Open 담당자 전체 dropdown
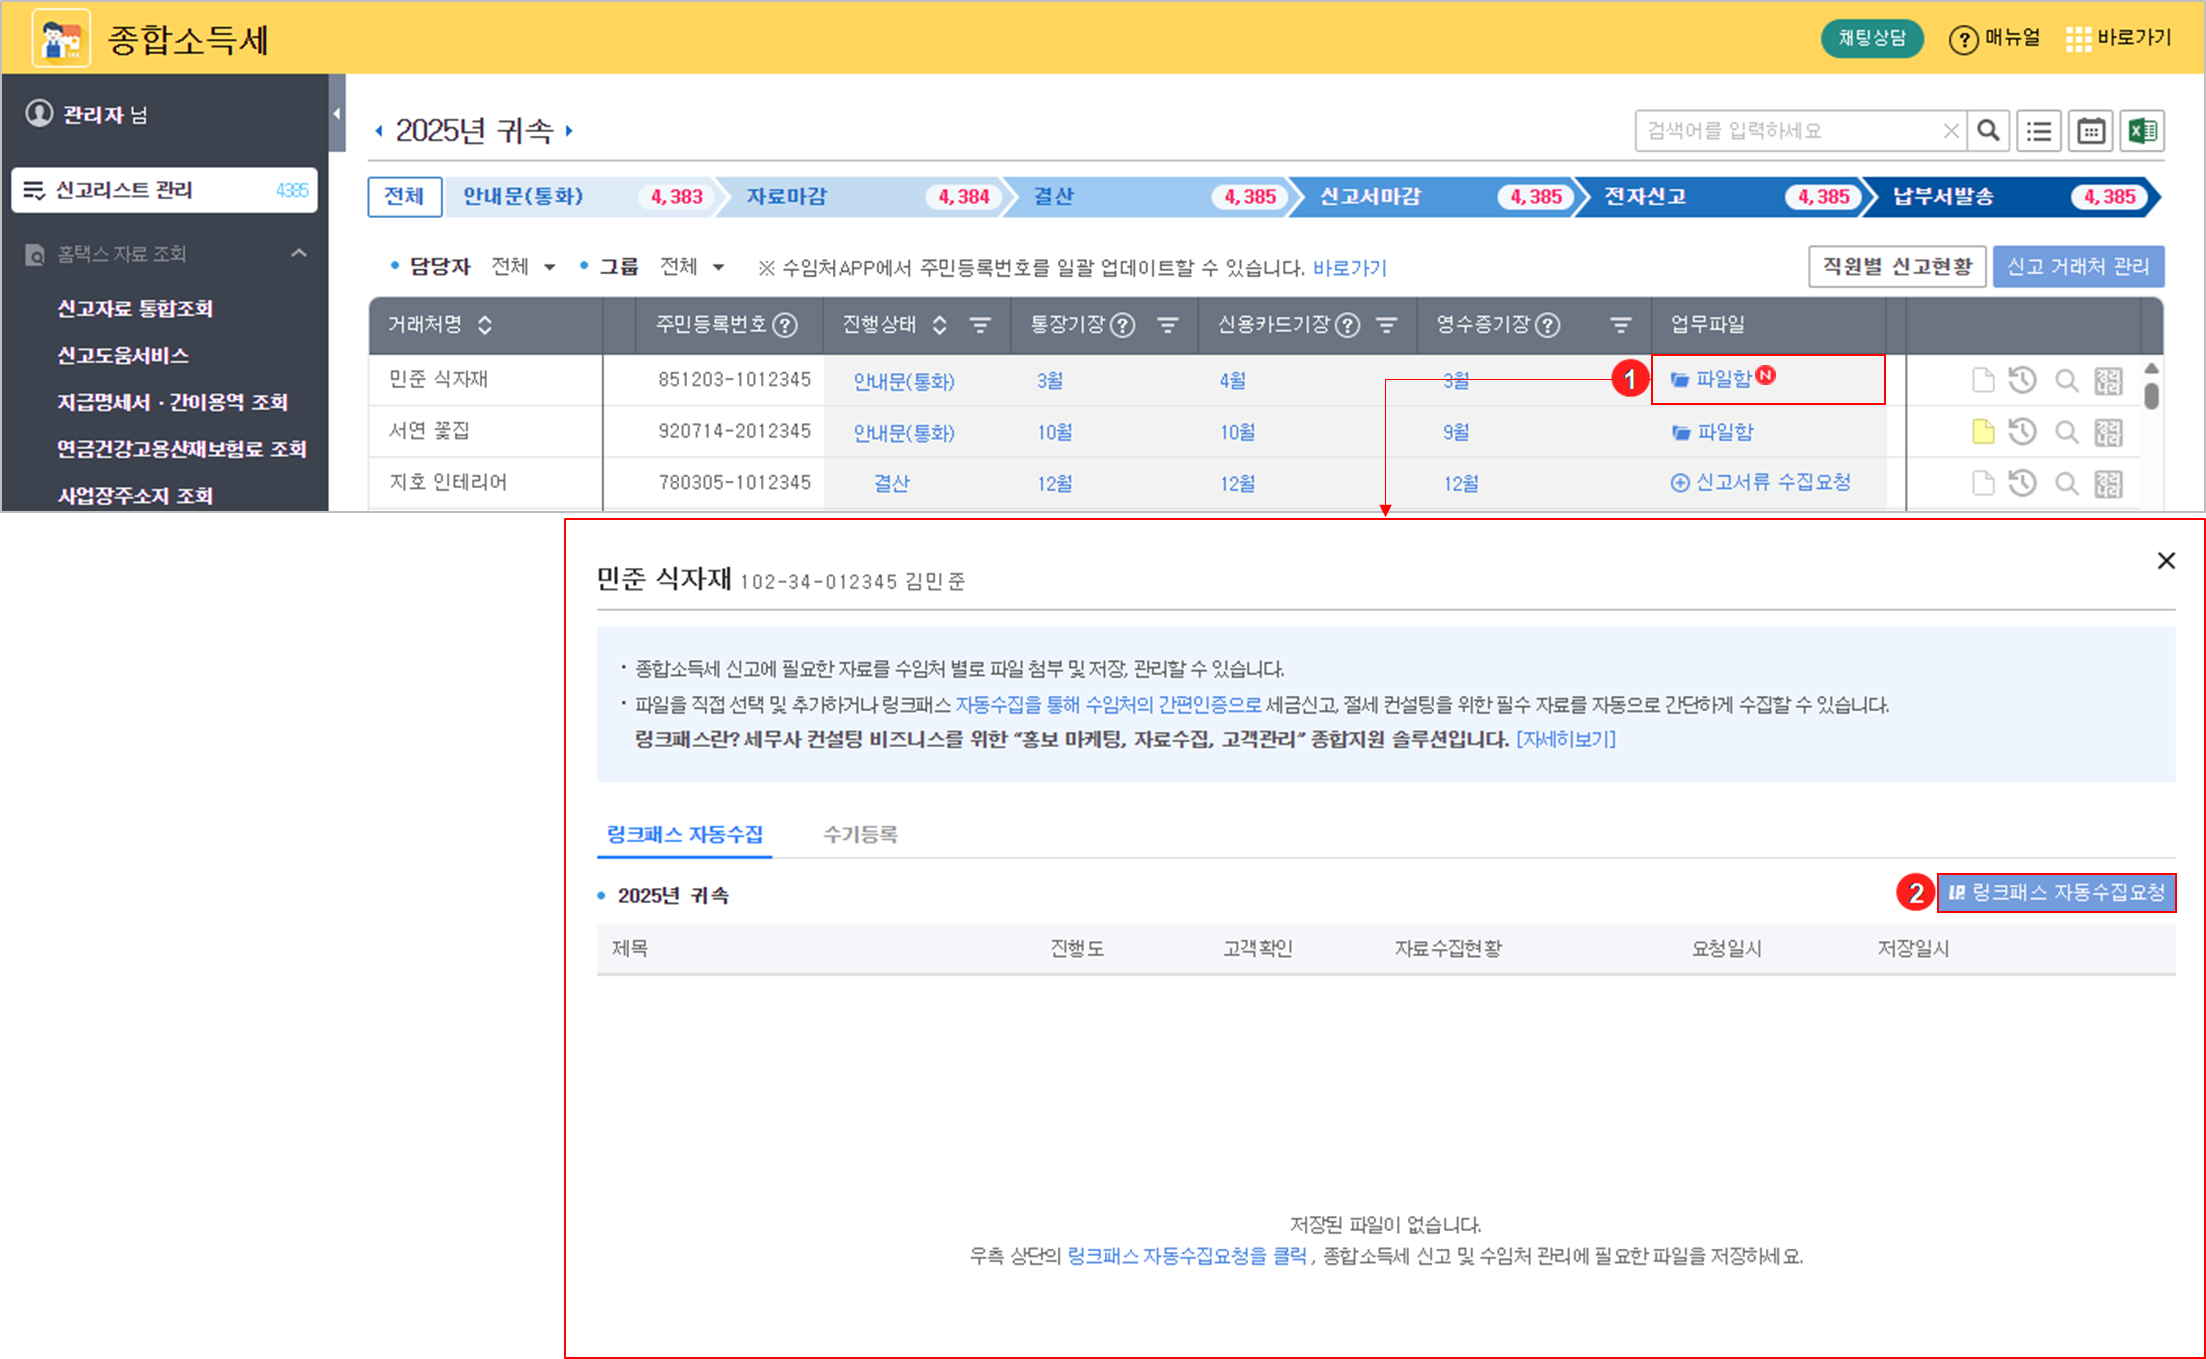 tap(523, 267)
